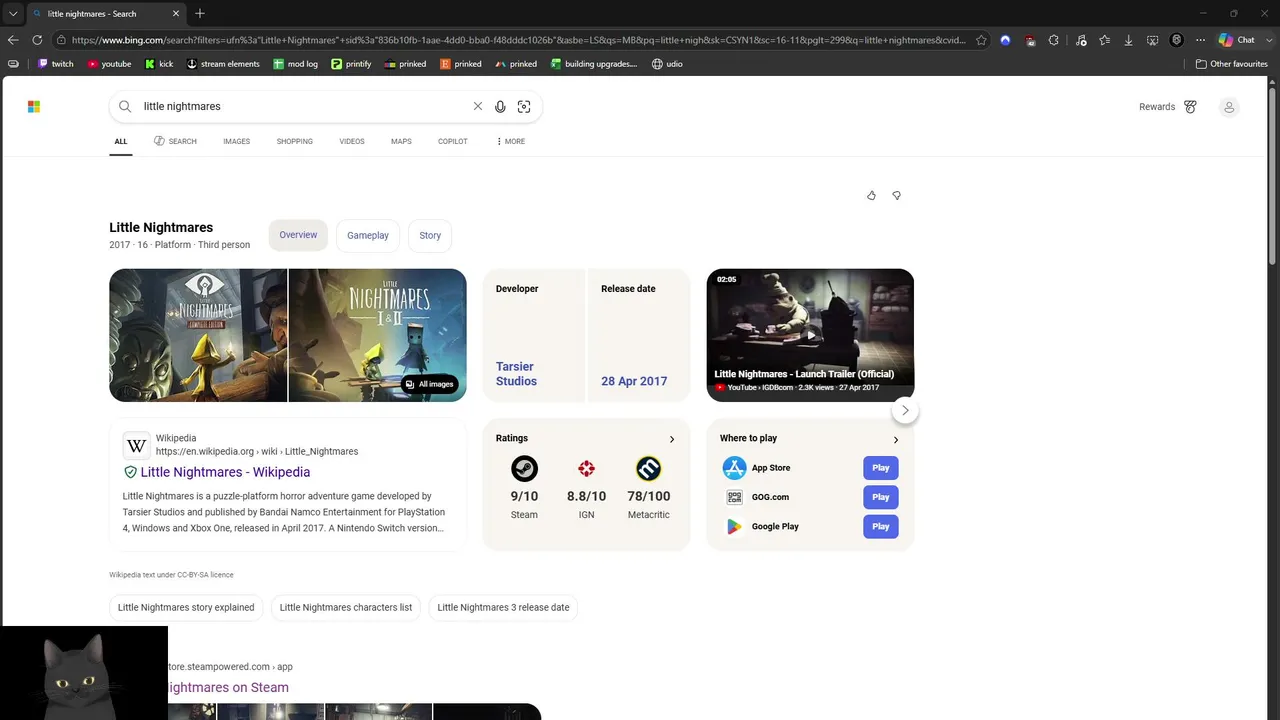Open the Complete Edition cover image
This screenshot has width=1280, height=720.
pyautogui.click(x=198, y=335)
